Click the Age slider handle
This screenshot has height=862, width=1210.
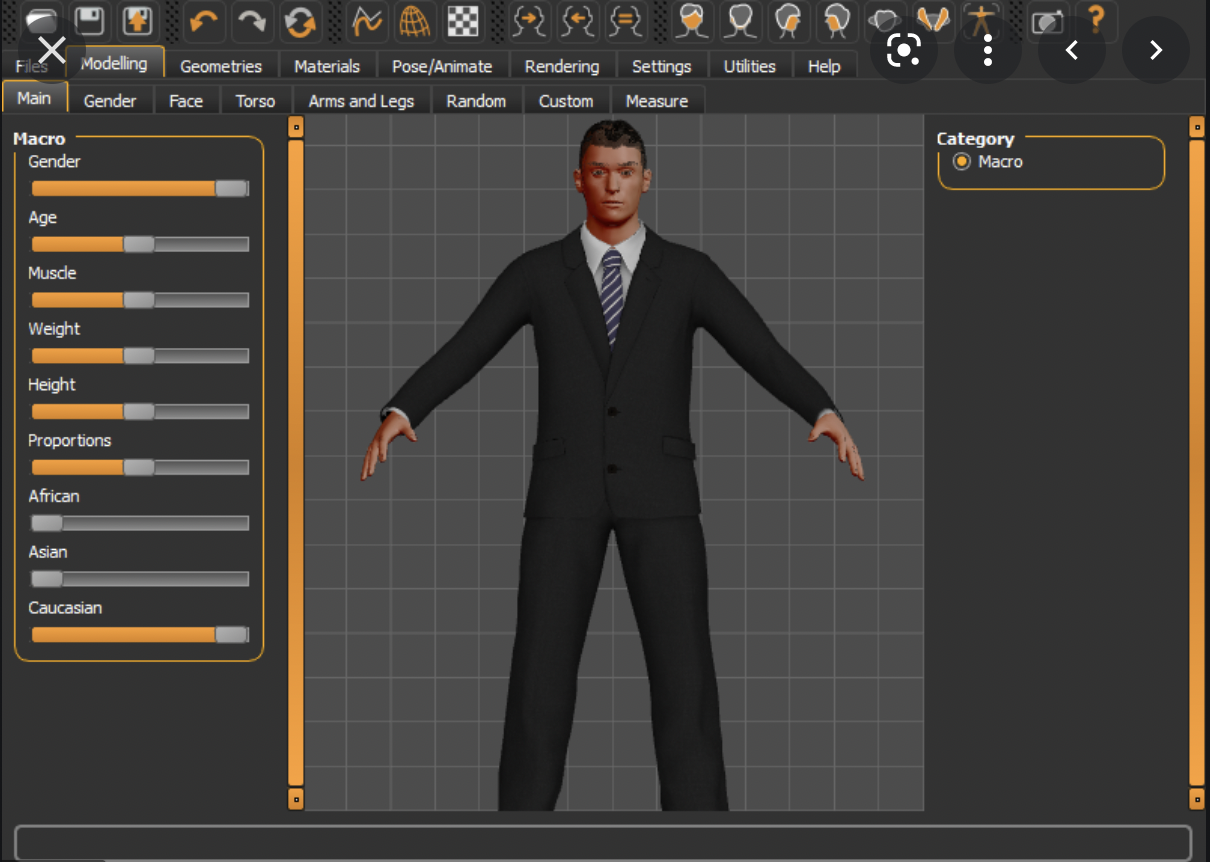pos(139,244)
